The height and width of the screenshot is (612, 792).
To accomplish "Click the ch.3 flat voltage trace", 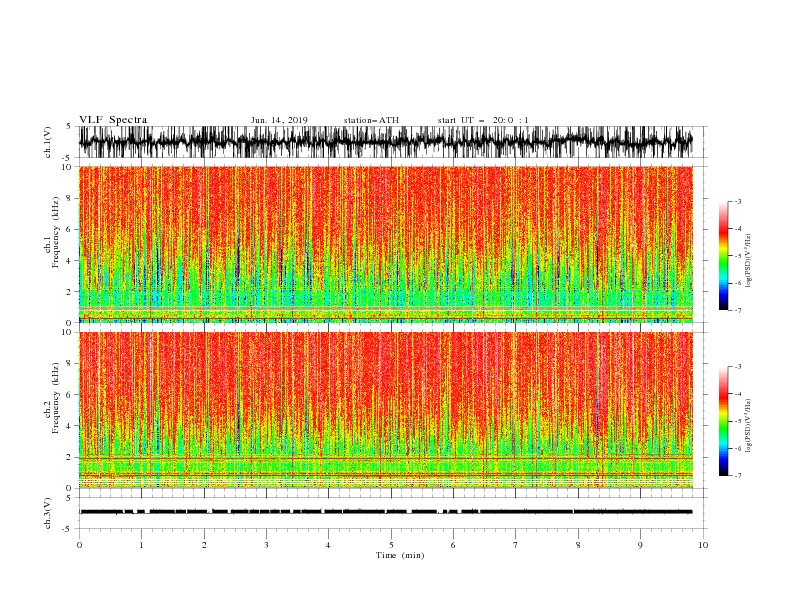I will tap(386, 512).
